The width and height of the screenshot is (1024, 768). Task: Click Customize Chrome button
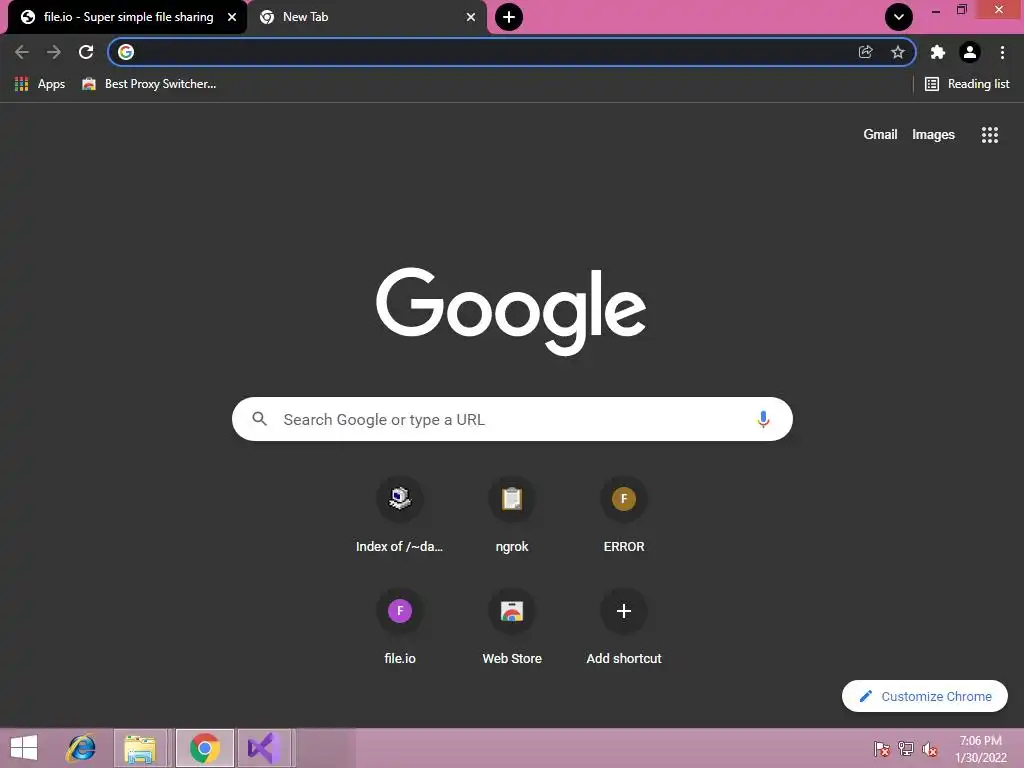point(925,696)
